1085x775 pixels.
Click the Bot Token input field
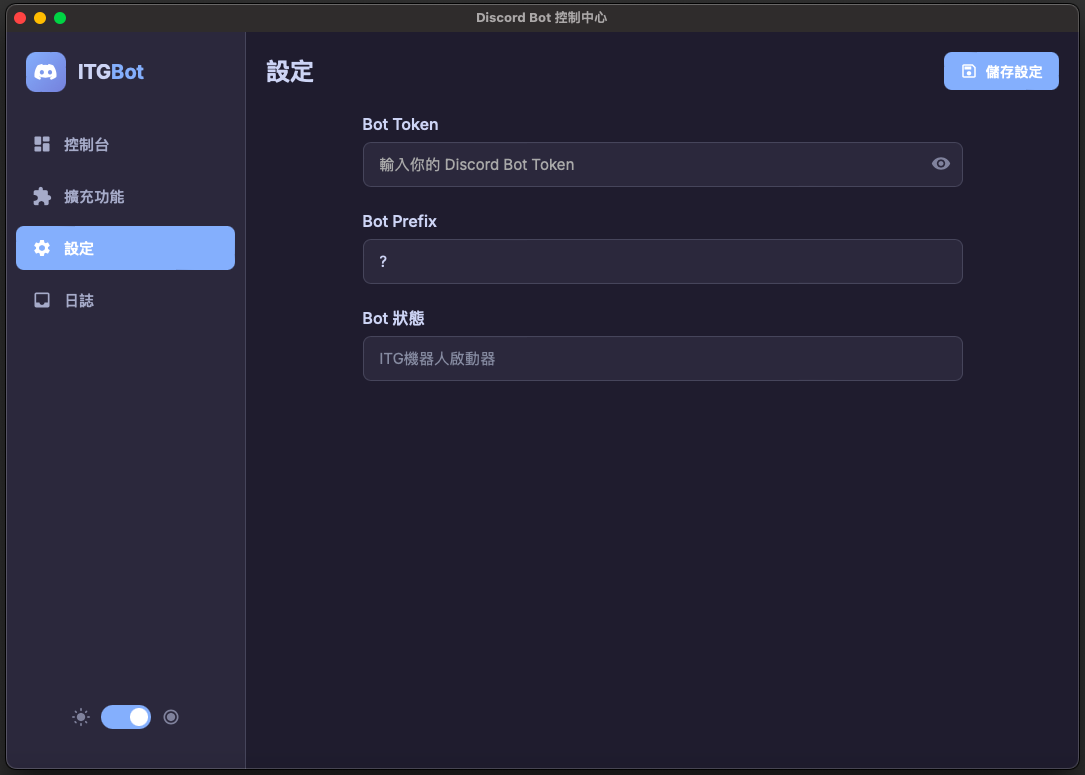(662, 164)
